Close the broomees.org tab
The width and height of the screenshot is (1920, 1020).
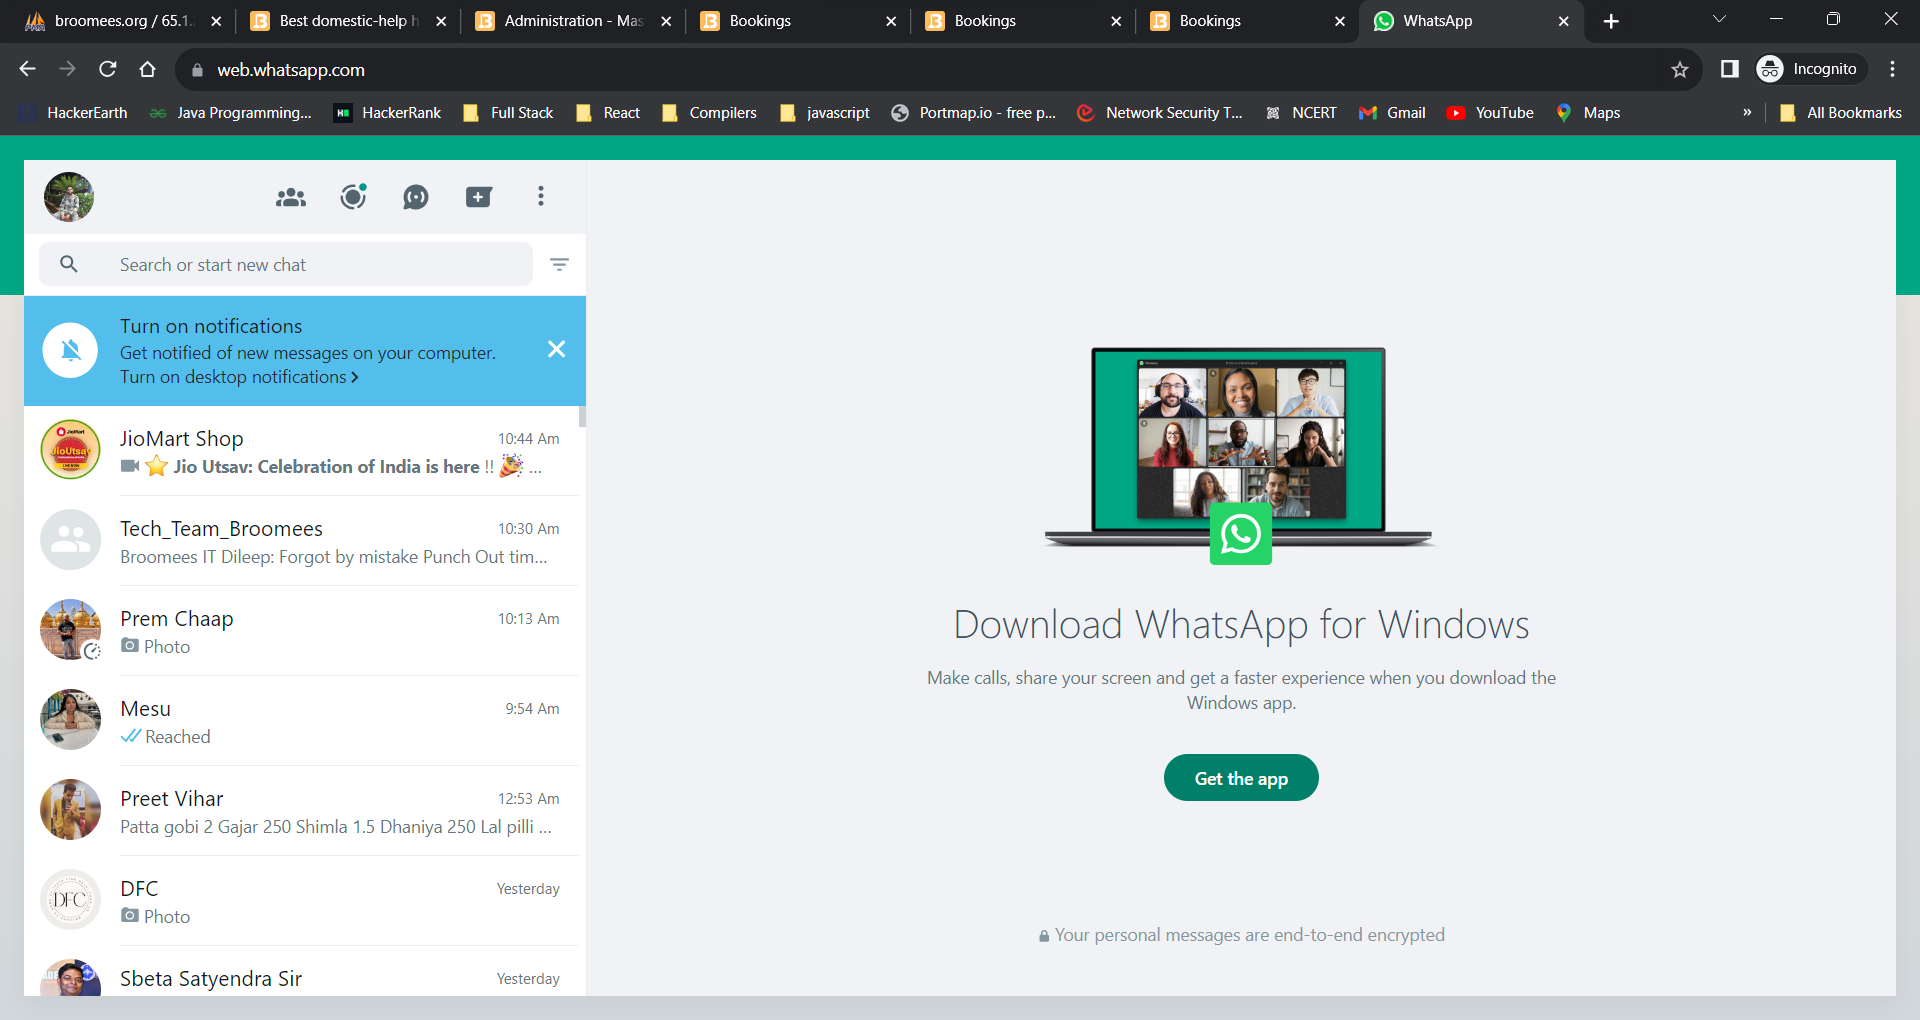point(216,21)
